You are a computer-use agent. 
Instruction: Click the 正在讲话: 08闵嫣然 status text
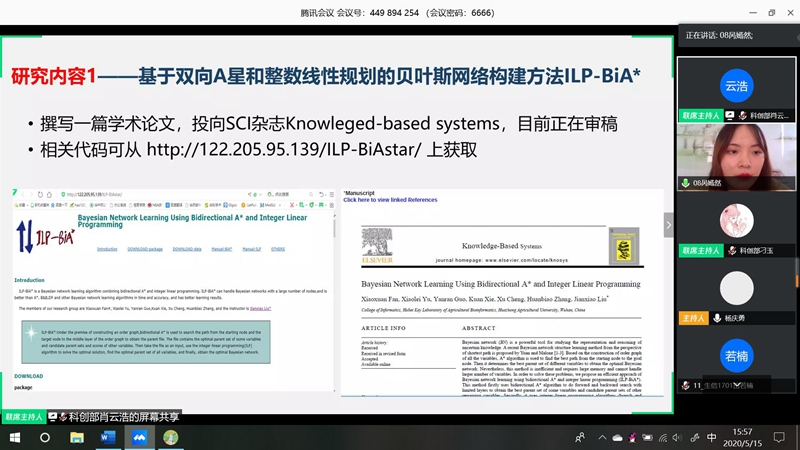pos(719,35)
